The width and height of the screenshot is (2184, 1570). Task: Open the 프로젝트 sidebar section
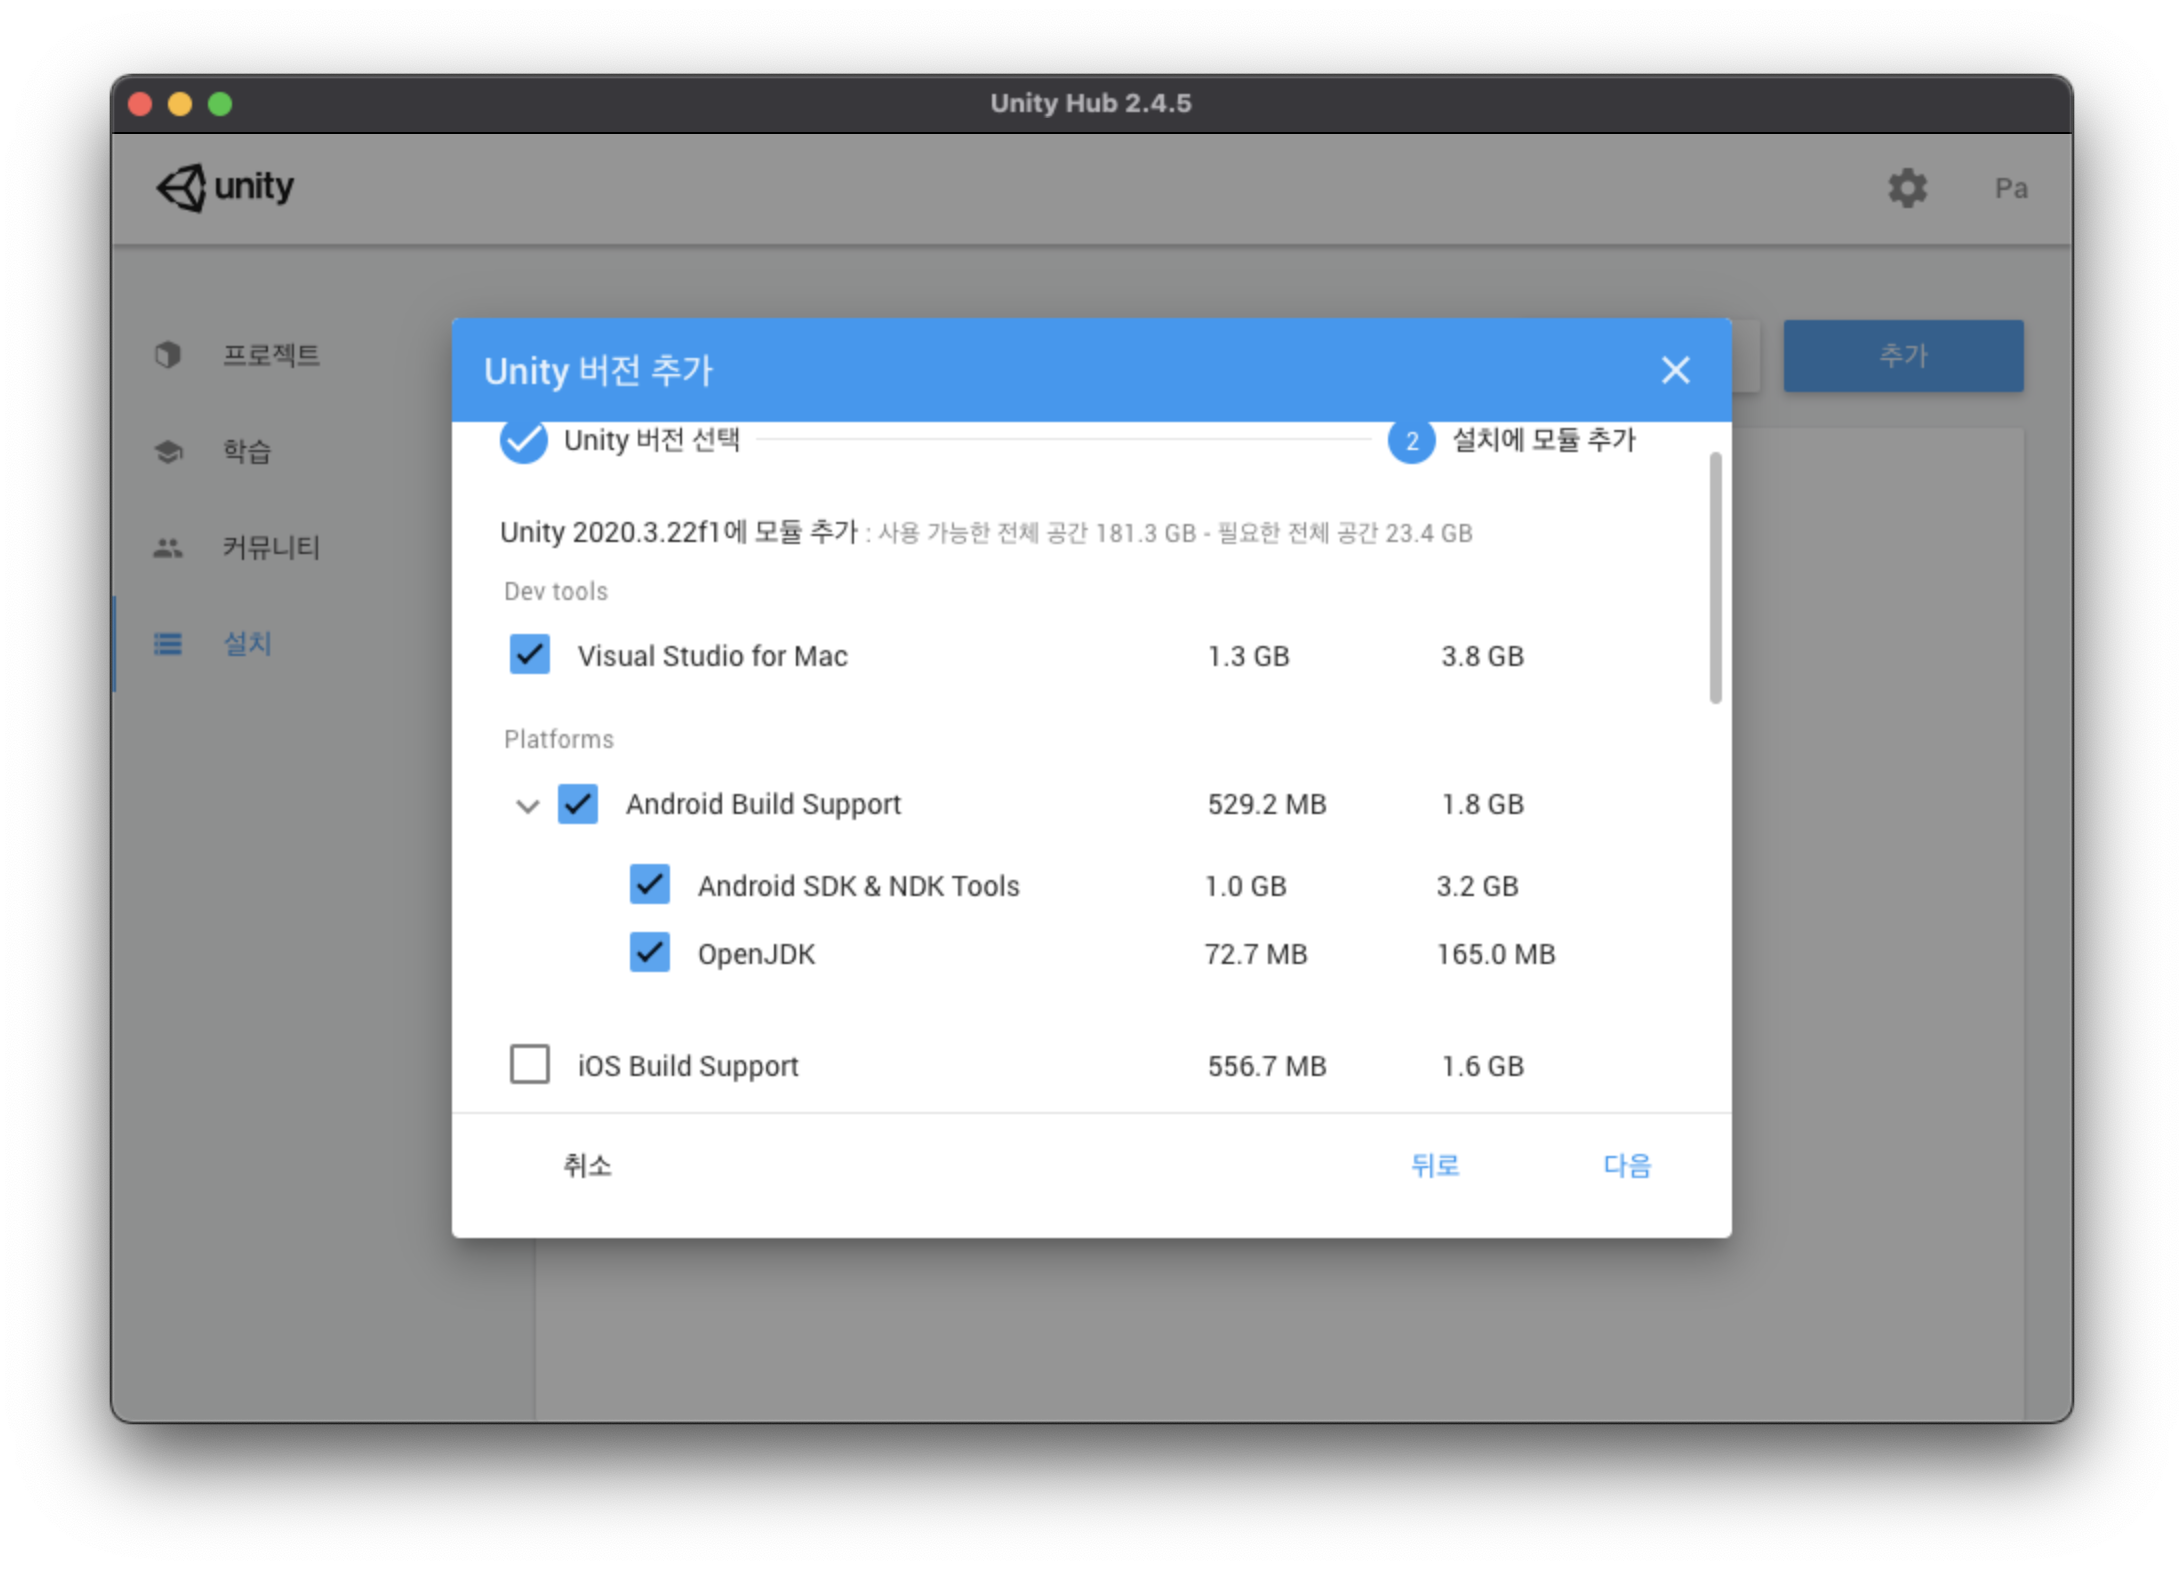click(271, 354)
